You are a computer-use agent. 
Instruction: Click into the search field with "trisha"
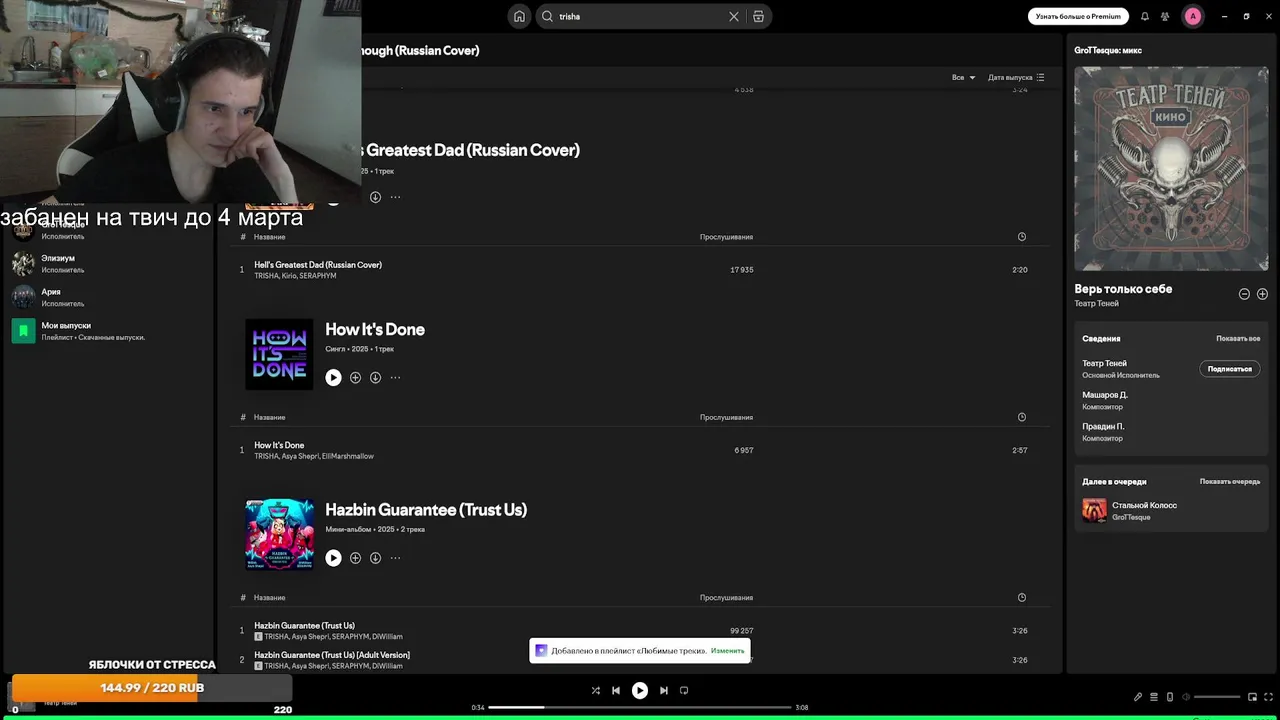point(640,16)
